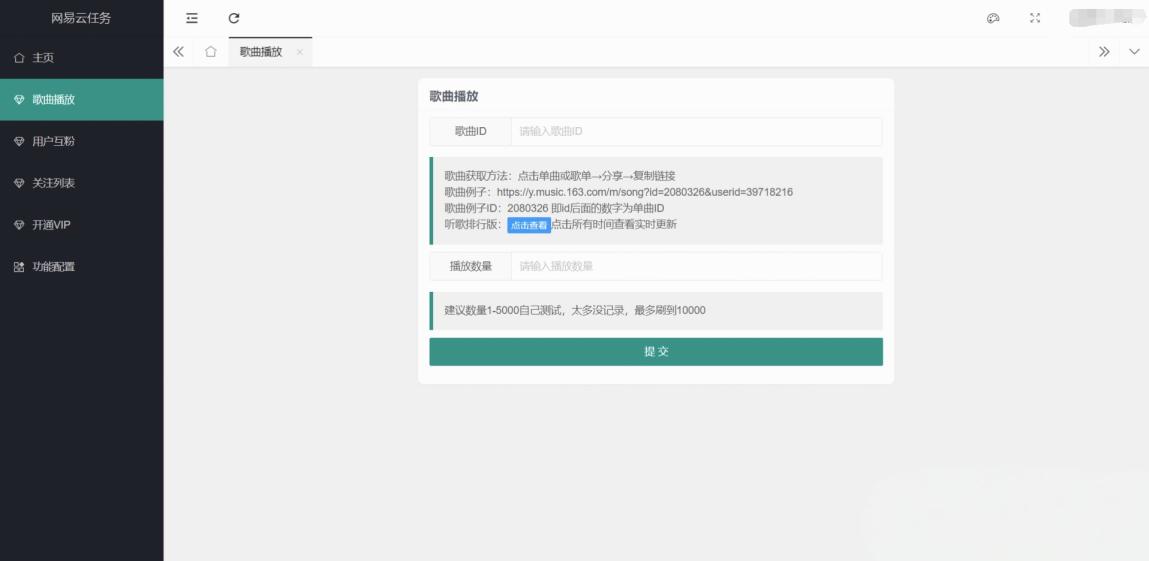The width and height of the screenshot is (1149, 561).
Task: Open the tab options dropdown arrow
Action: [1134, 52]
